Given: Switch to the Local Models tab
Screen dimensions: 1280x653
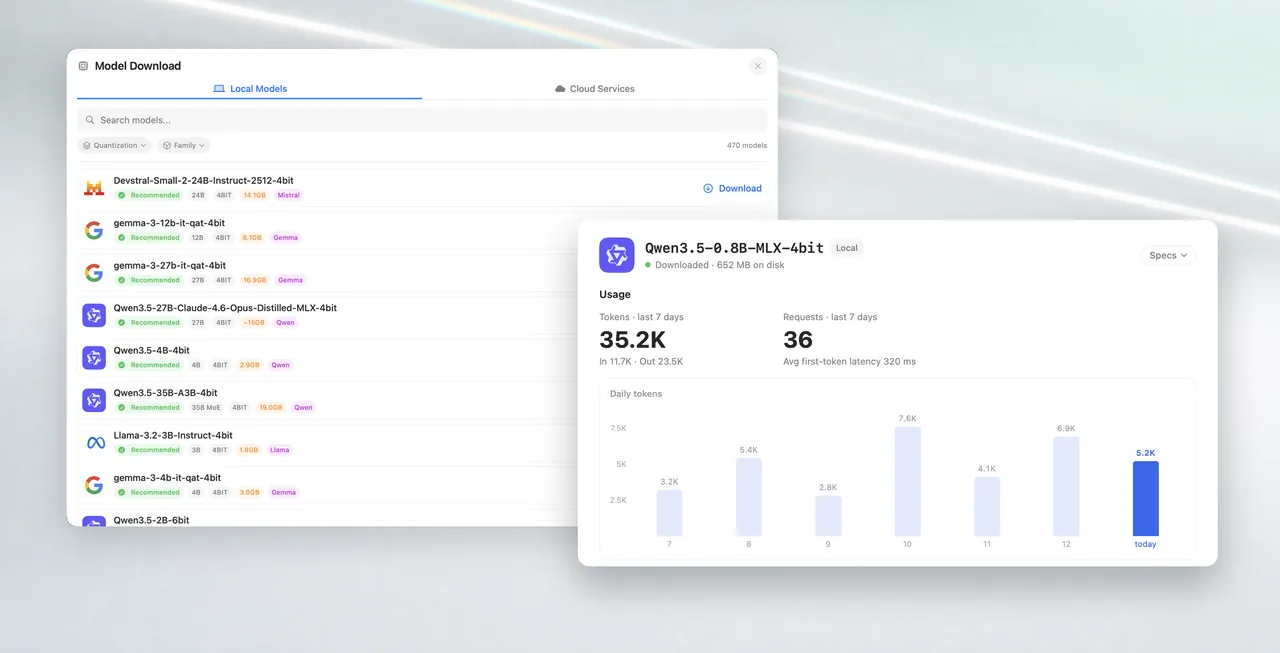Looking at the screenshot, I should 250,89.
